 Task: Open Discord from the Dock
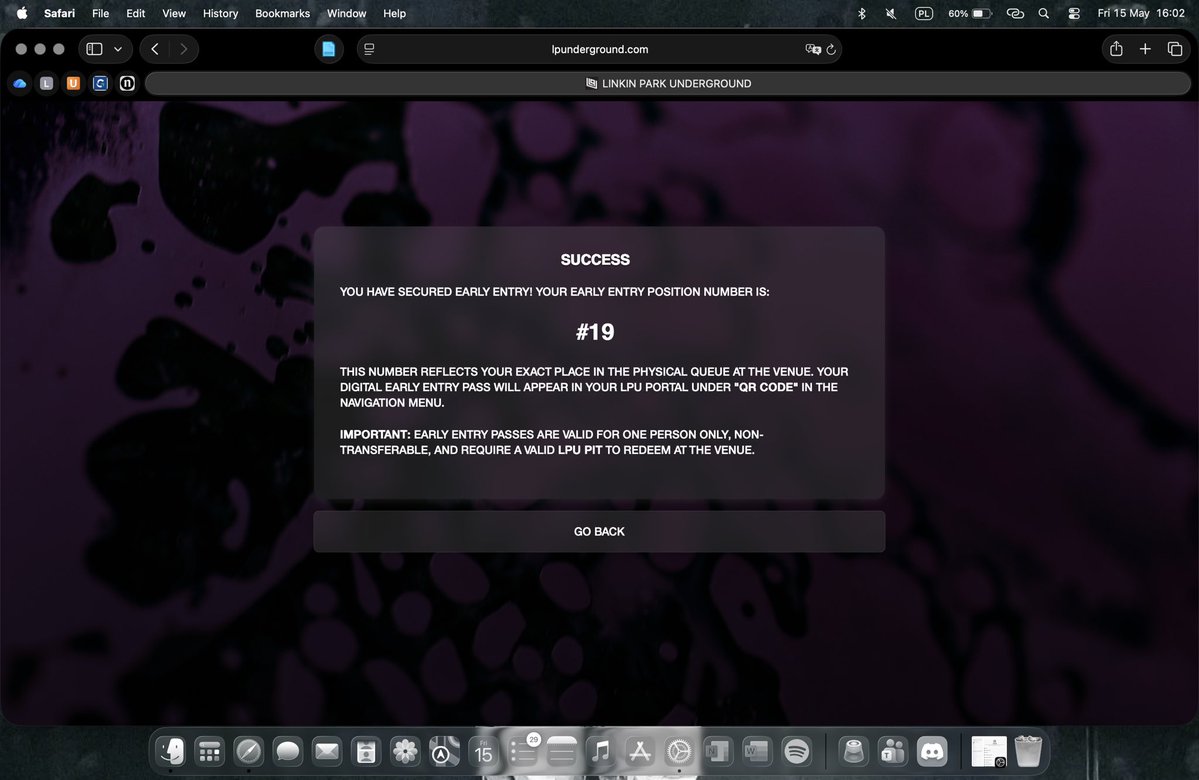pos(931,752)
